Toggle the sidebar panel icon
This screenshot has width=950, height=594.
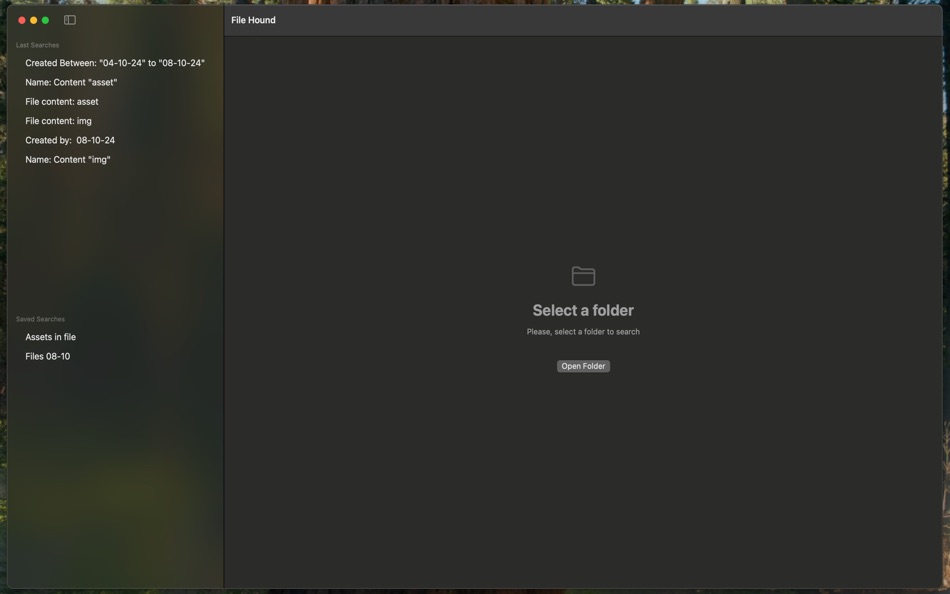70,20
